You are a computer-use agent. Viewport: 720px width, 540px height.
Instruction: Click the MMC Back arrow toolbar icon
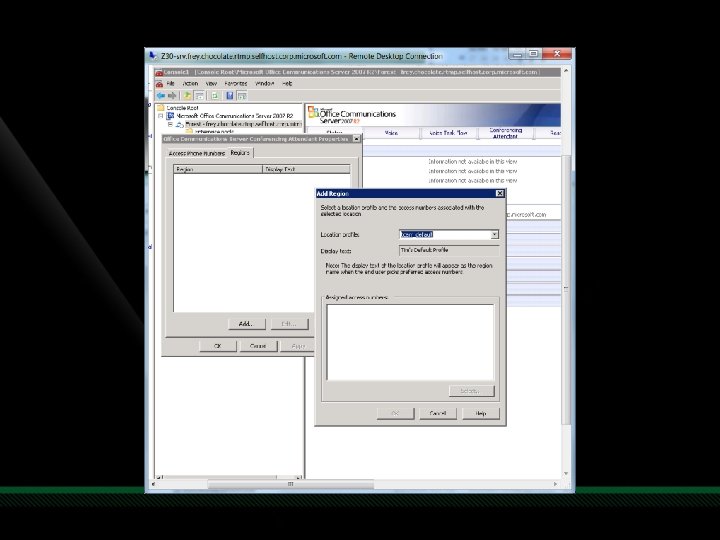(161, 96)
